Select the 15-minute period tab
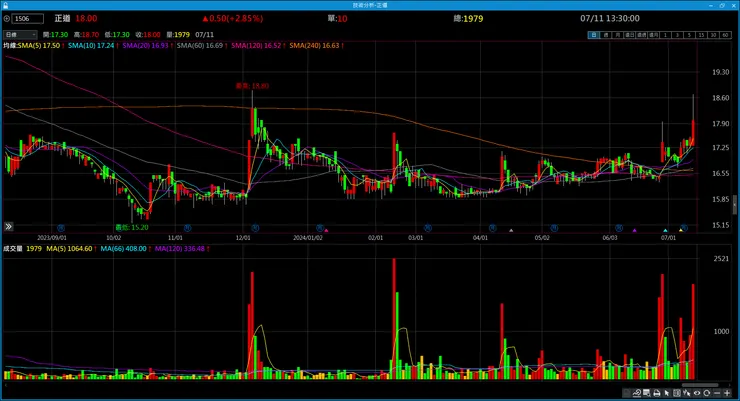Screen dimensions: 740x401 701,35
